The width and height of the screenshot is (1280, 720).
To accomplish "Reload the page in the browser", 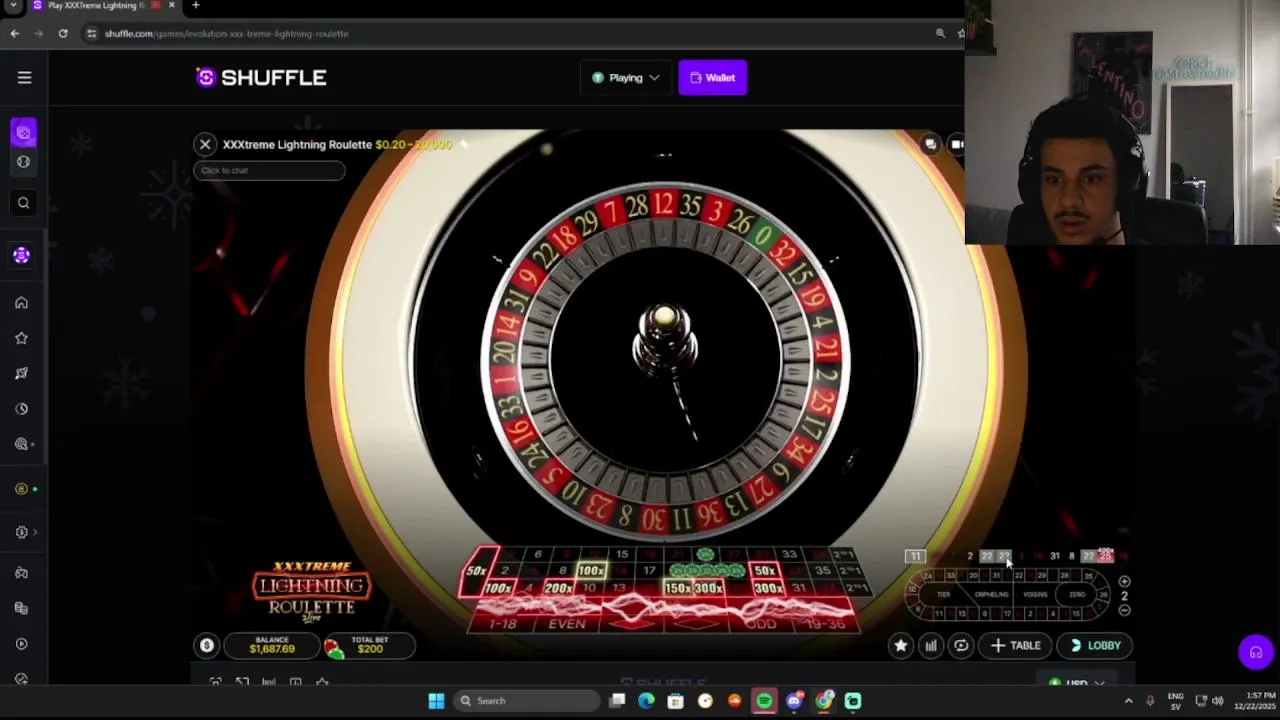I will 63,33.
